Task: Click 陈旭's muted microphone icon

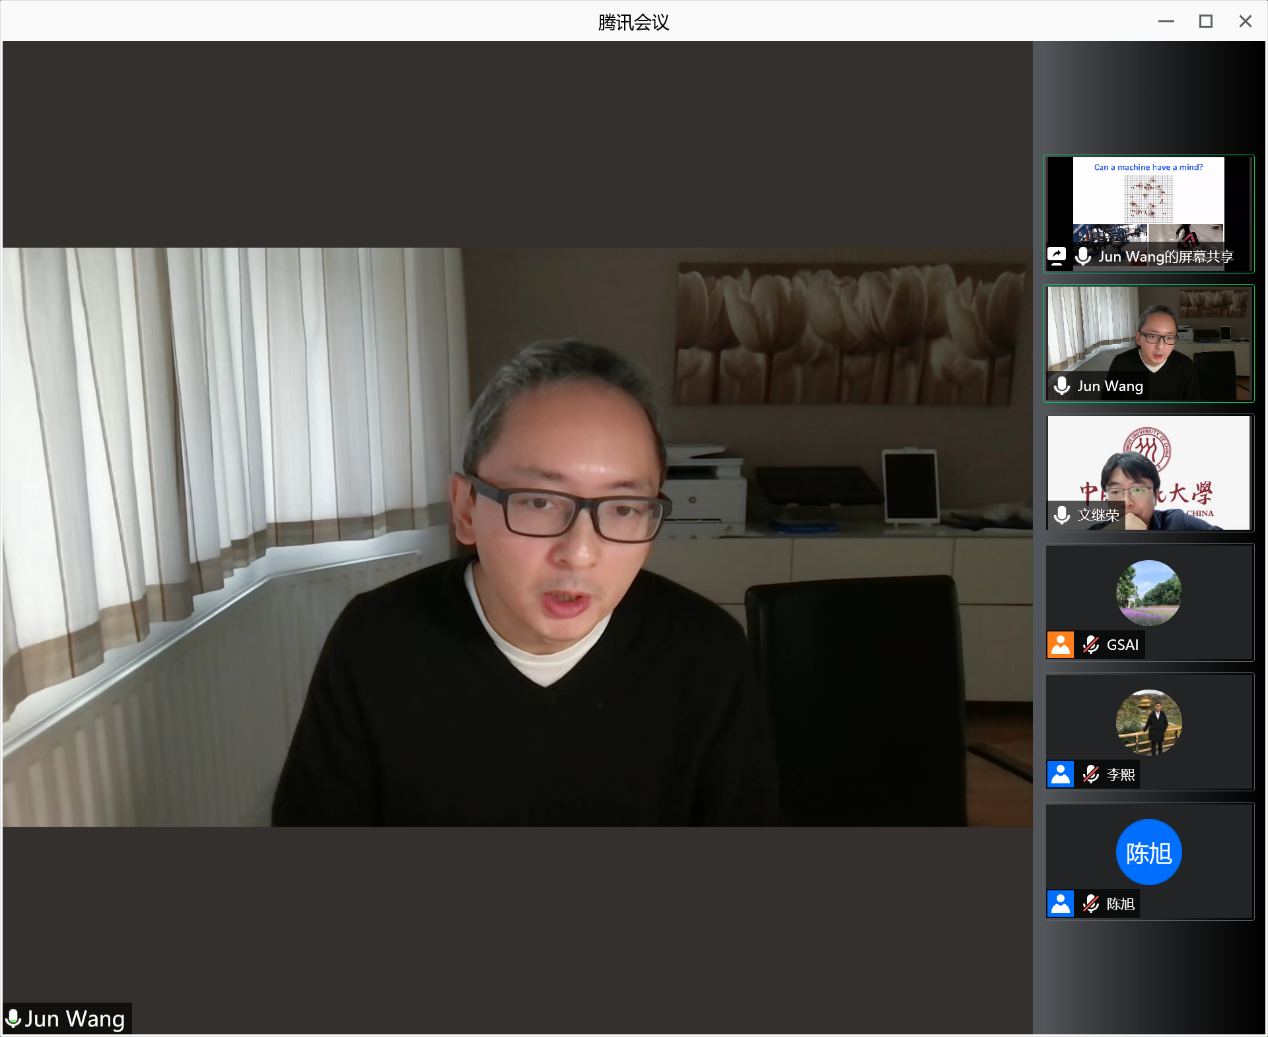Action: tap(1091, 904)
